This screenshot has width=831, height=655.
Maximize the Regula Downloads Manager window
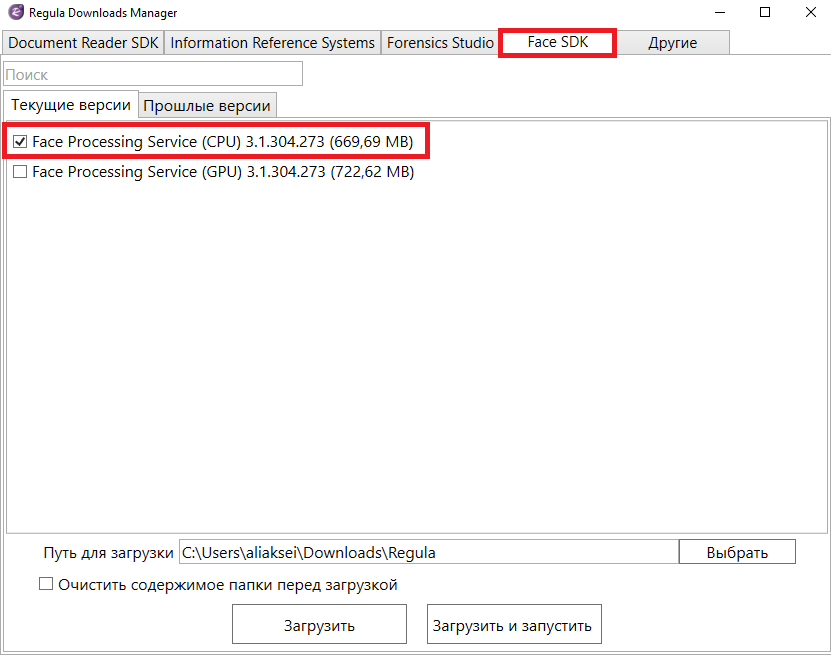click(x=765, y=12)
